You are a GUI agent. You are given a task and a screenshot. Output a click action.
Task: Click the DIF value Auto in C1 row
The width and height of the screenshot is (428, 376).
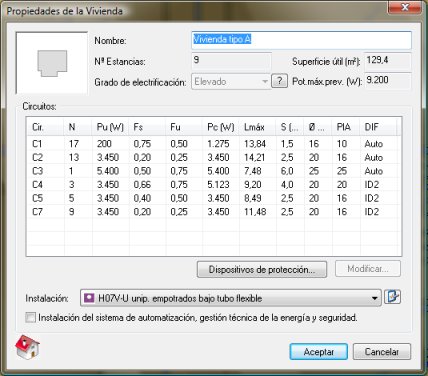tap(374, 144)
